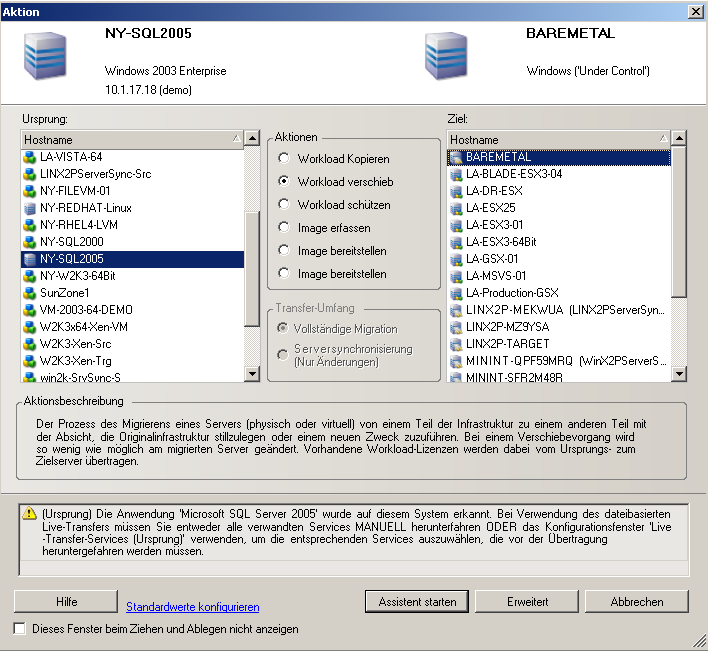Viewport: 708px width, 651px height.
Task: Select Serversynchronisierung (Nur Änderungen) option
Action: click(x=283, y=355)
